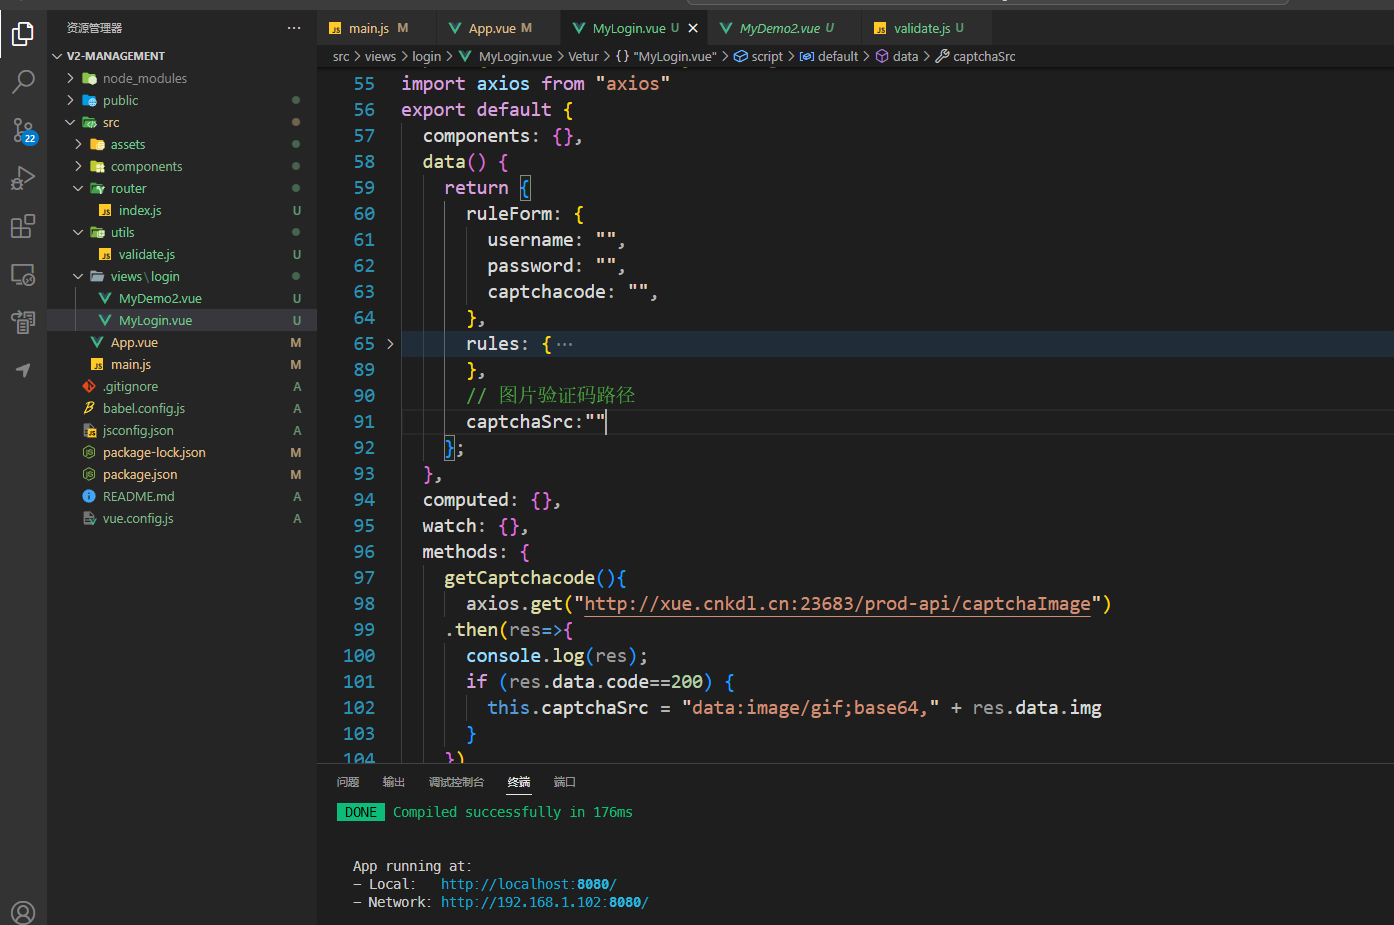This screenshot has width=1394, height=925.
Task: Close the MyLogin.vue editor tab
Action: 693,28
